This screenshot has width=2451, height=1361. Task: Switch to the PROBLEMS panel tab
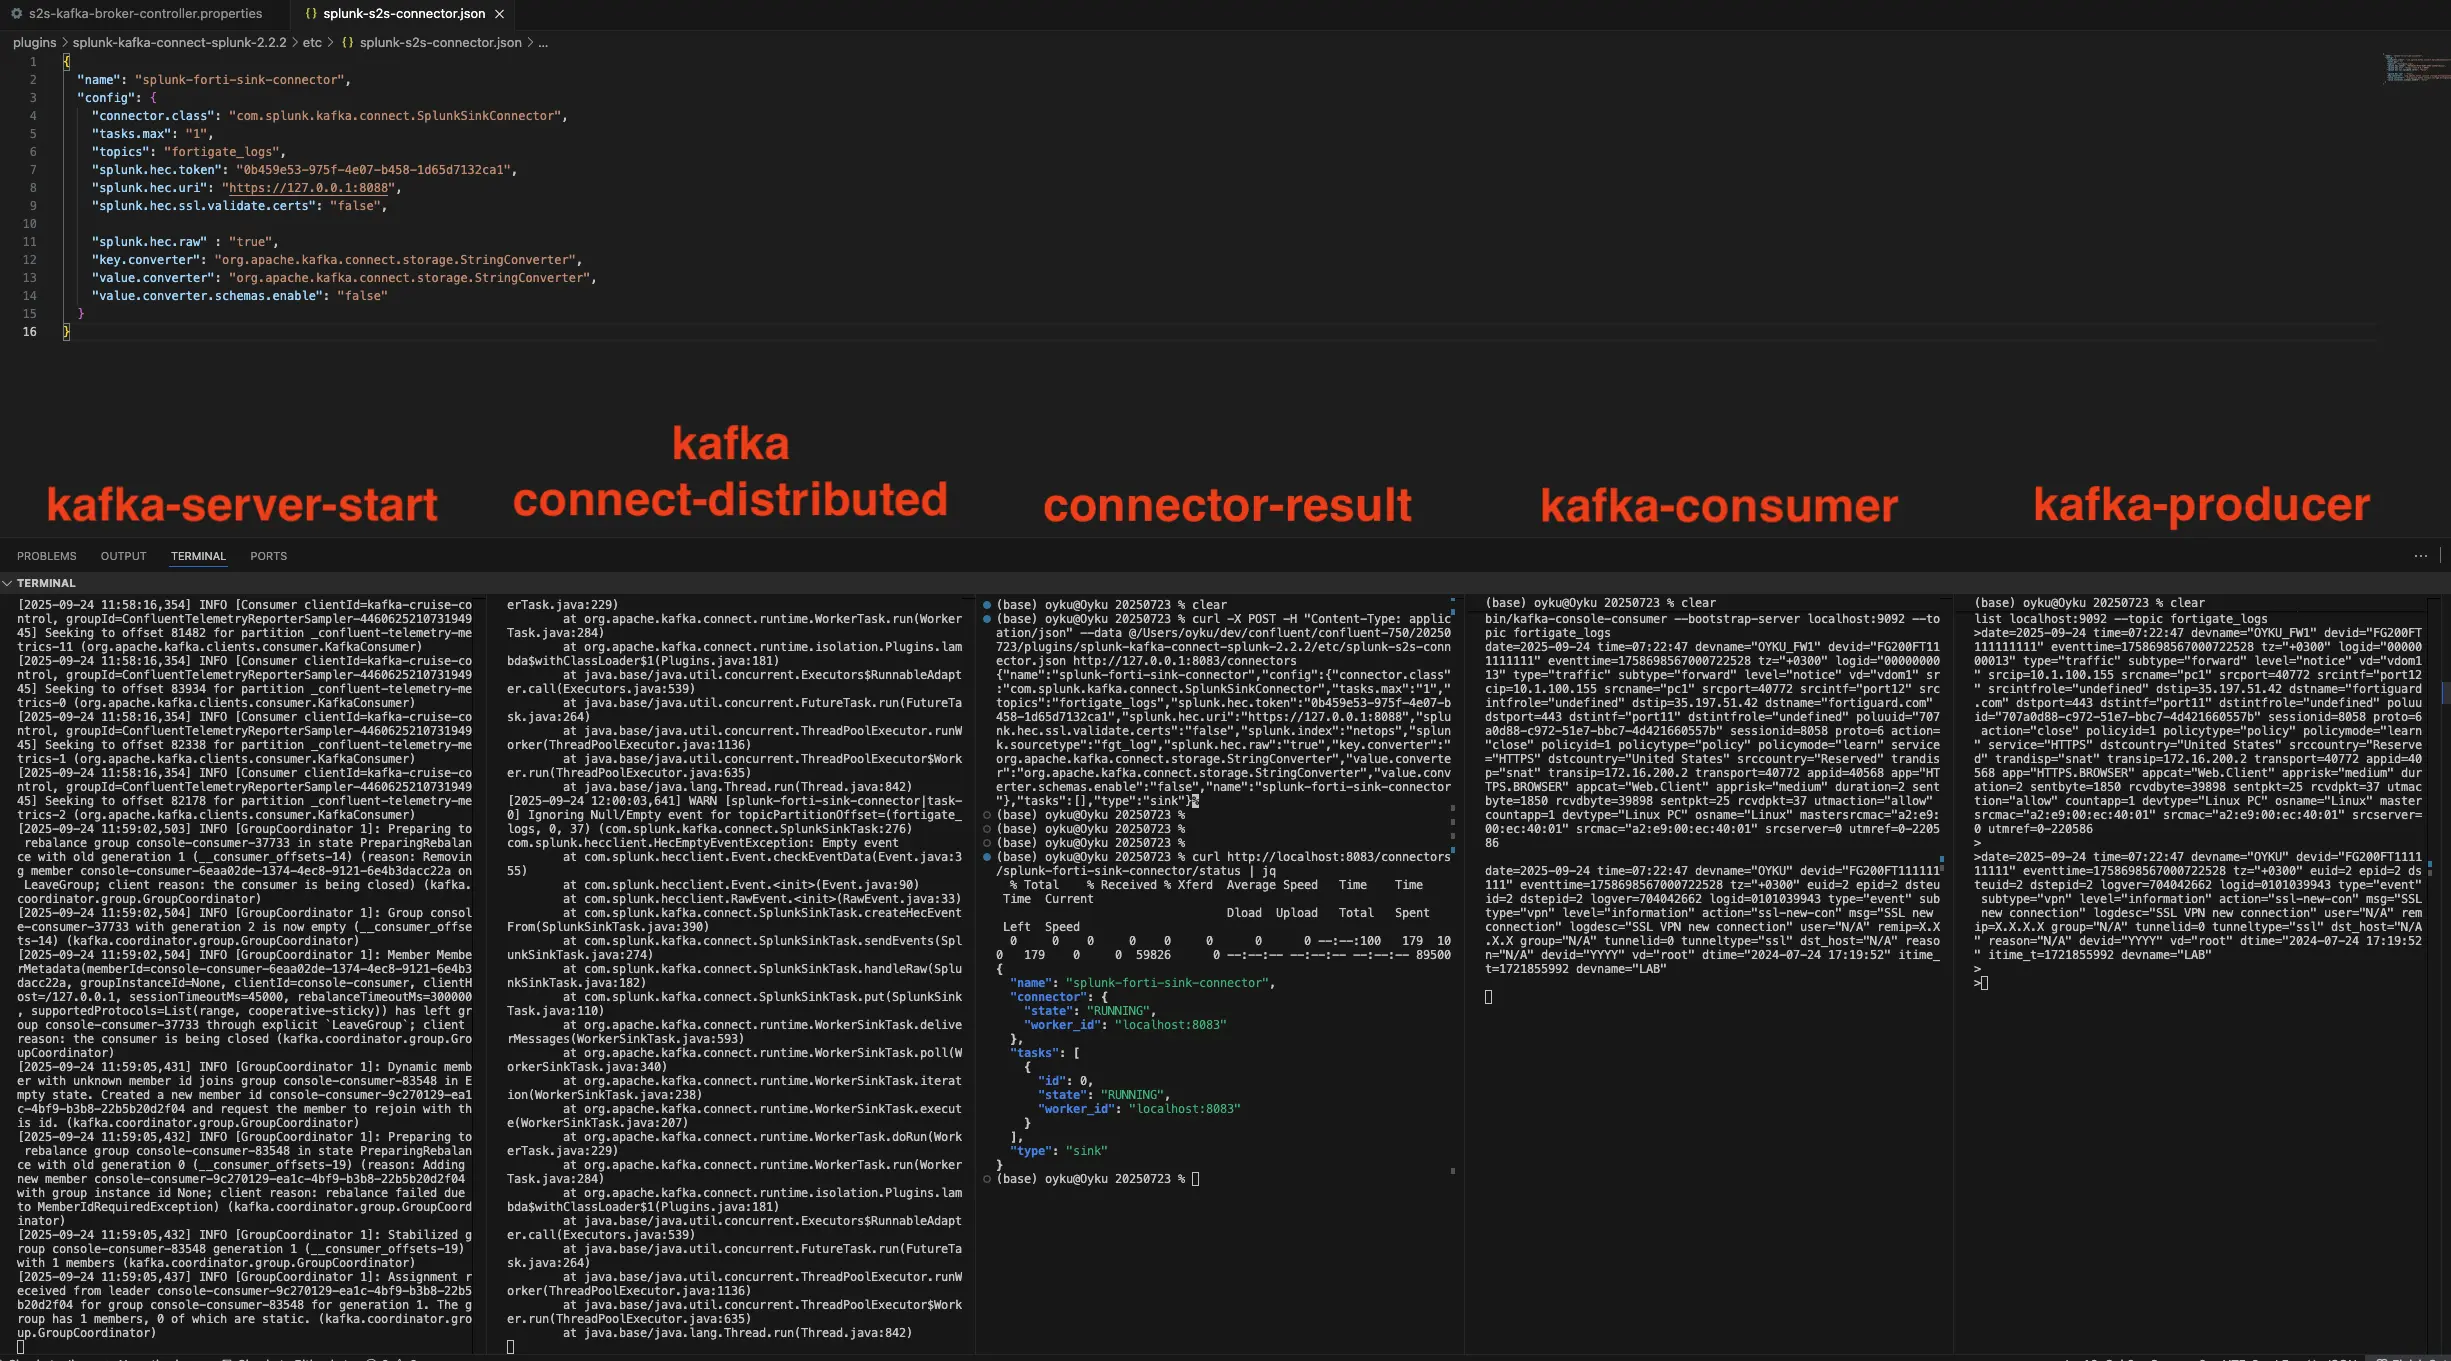pyautogui.click(x=46, y=556)
